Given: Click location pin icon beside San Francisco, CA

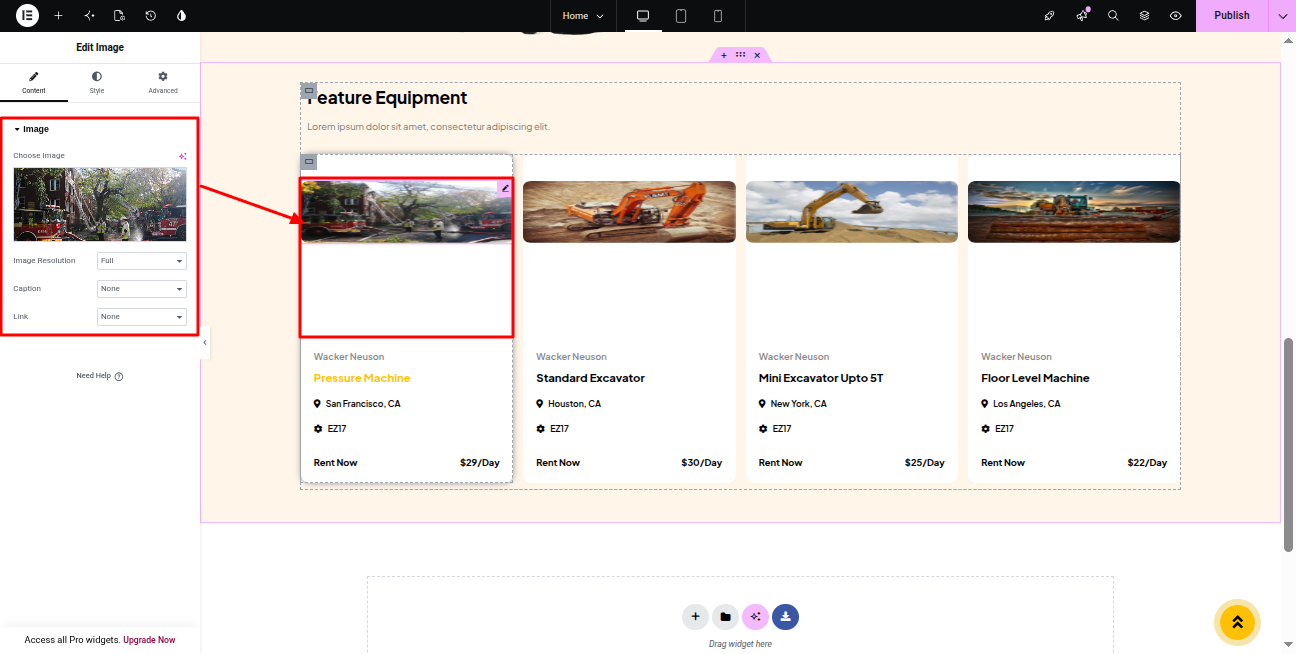Looking at the screenshot, I should [x=317, y=404].
